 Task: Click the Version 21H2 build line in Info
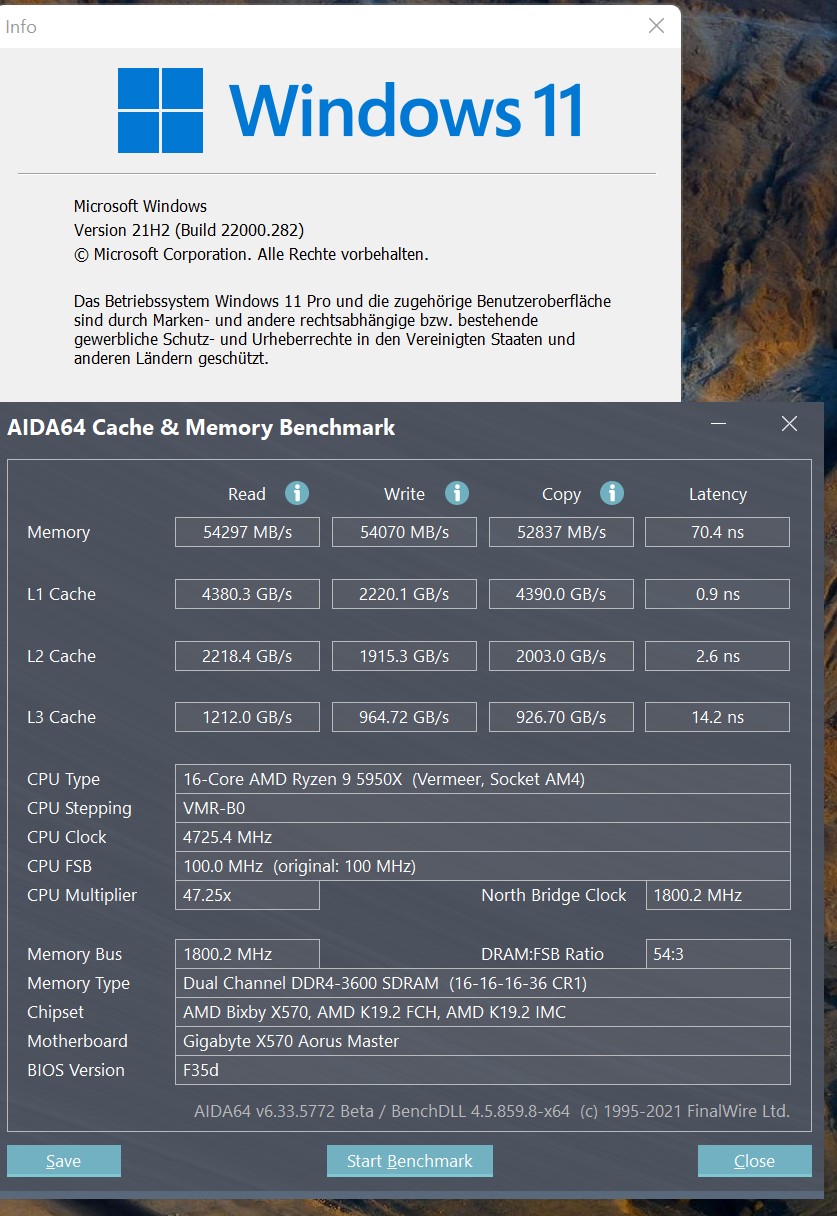189,230
